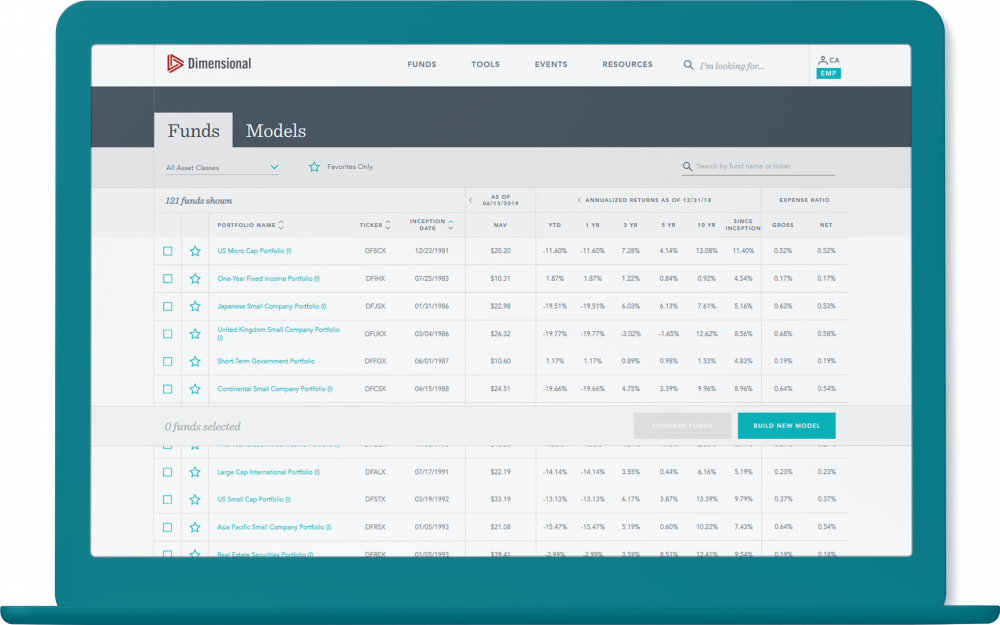Open the Events navigation menu

tap(551, 64)
